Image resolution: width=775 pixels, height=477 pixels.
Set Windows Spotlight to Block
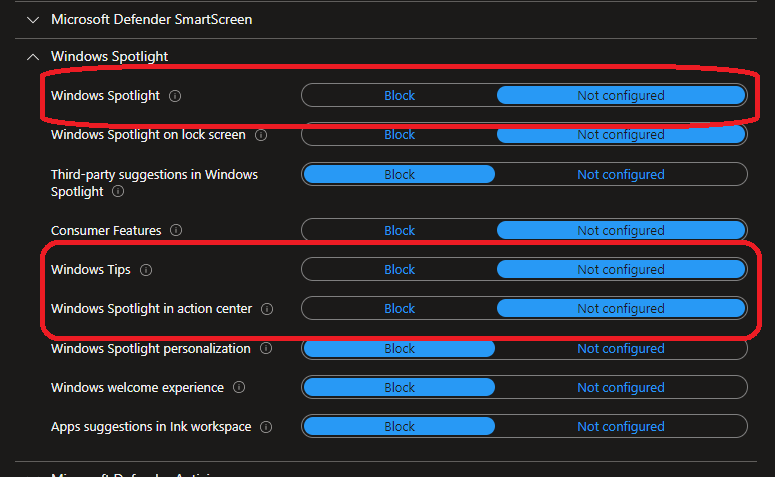tap(399, 96)
